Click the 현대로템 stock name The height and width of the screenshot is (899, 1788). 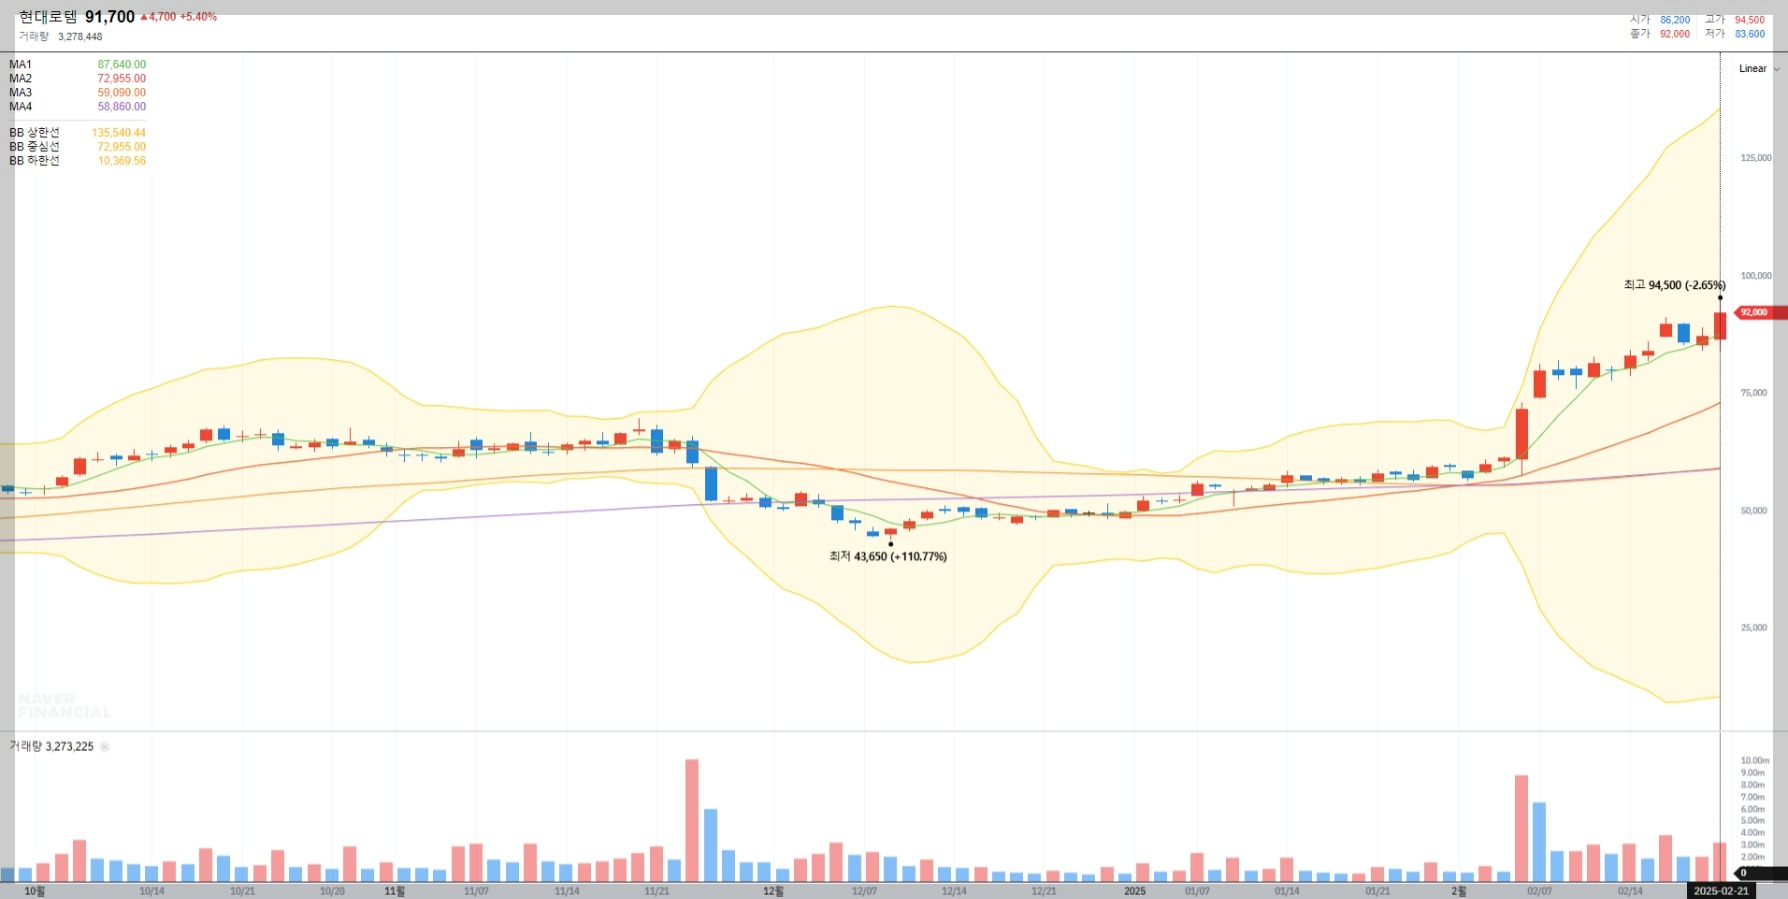(48, 17)
